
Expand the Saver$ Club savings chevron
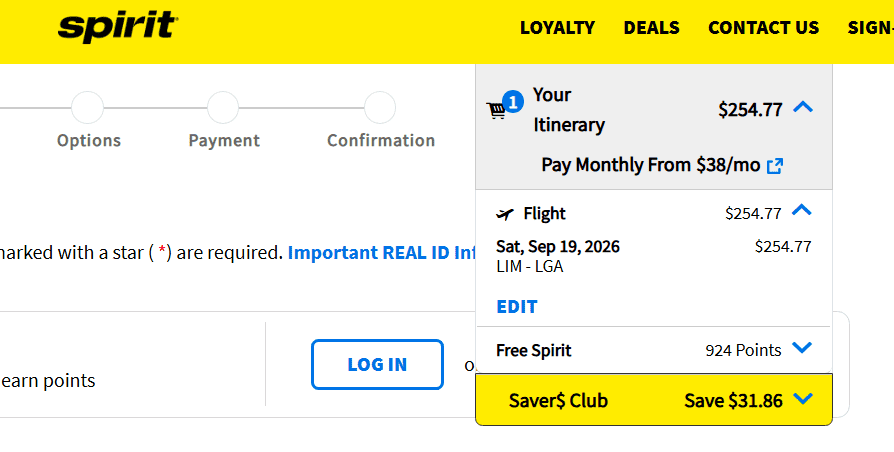[x=803, y=398]
